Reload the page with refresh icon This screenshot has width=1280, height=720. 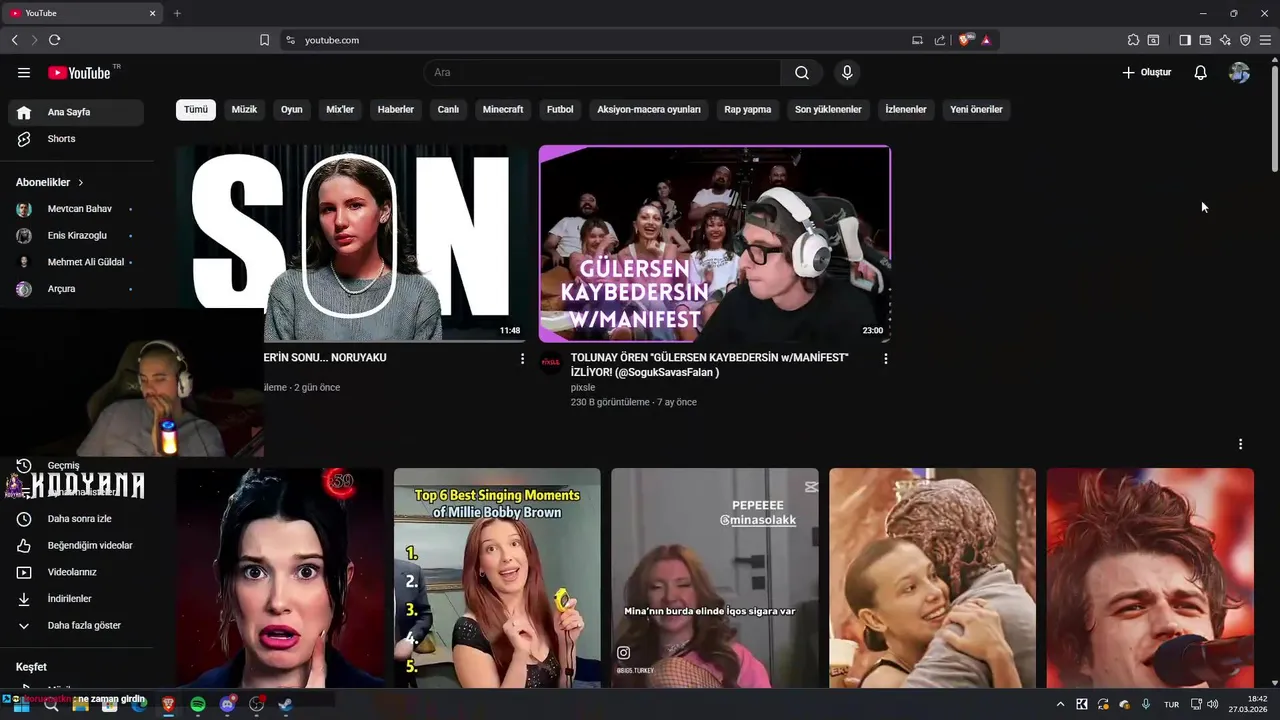tap(54, 40)
